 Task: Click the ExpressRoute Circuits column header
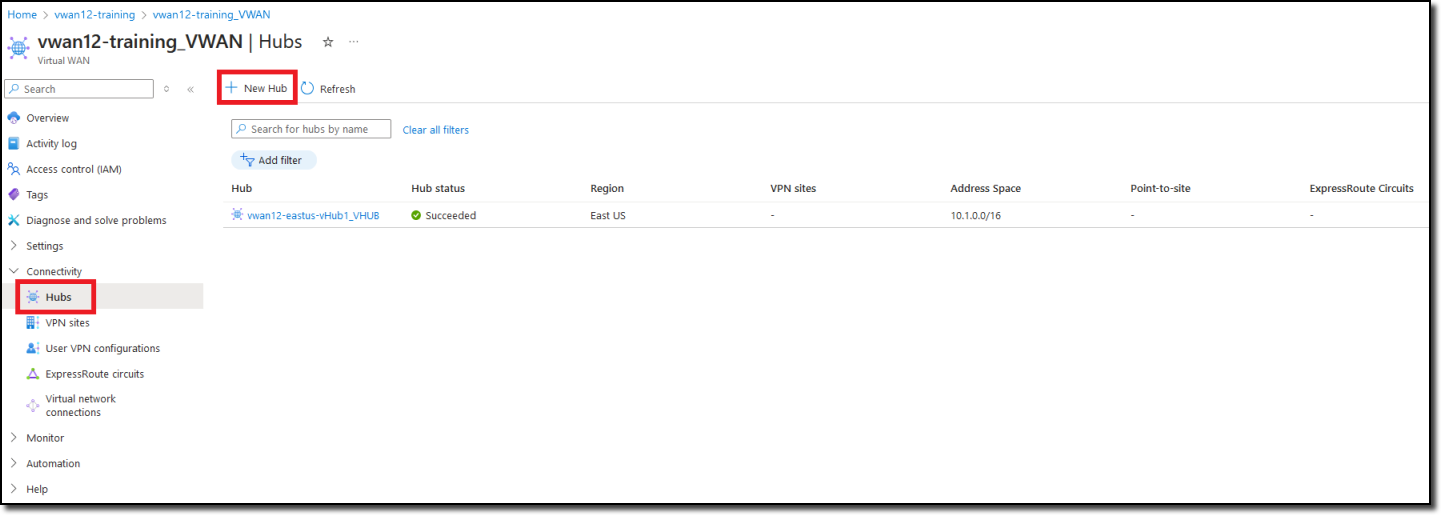click(x=1362, y=188)
